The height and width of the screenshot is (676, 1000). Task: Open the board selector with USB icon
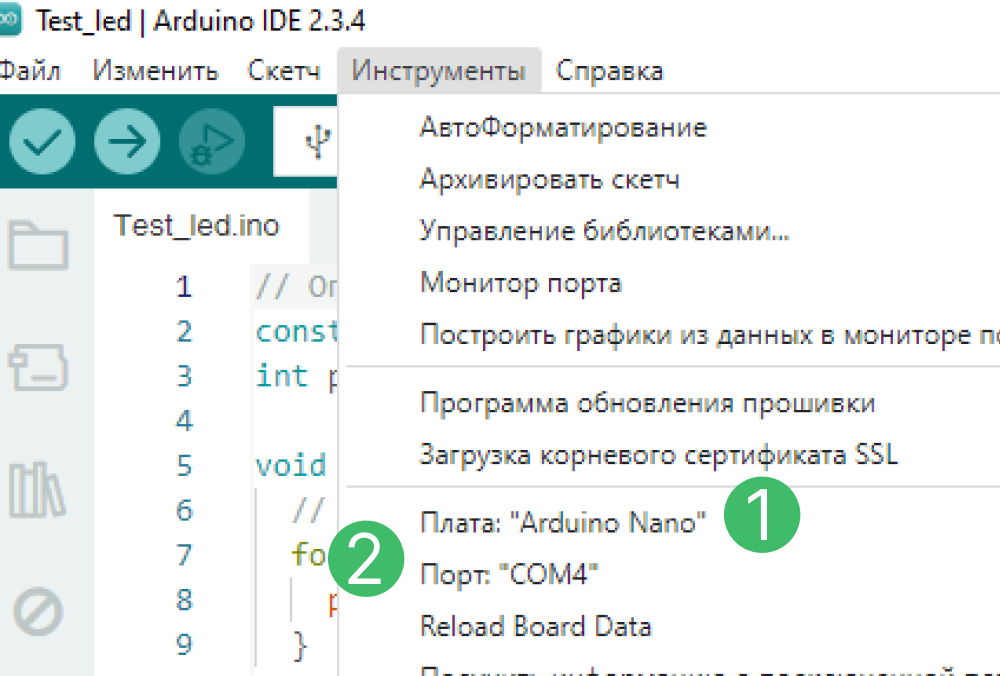pos(306,141)
